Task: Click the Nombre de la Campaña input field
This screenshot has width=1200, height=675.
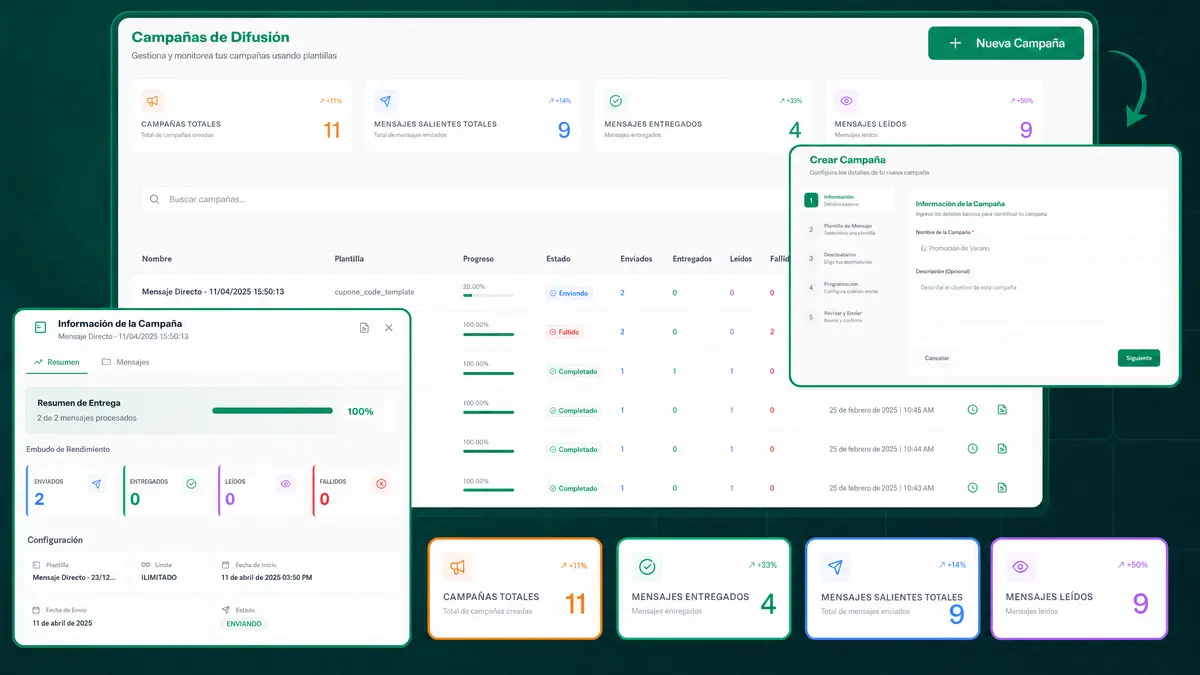Action: click(x=1038, y=247)
